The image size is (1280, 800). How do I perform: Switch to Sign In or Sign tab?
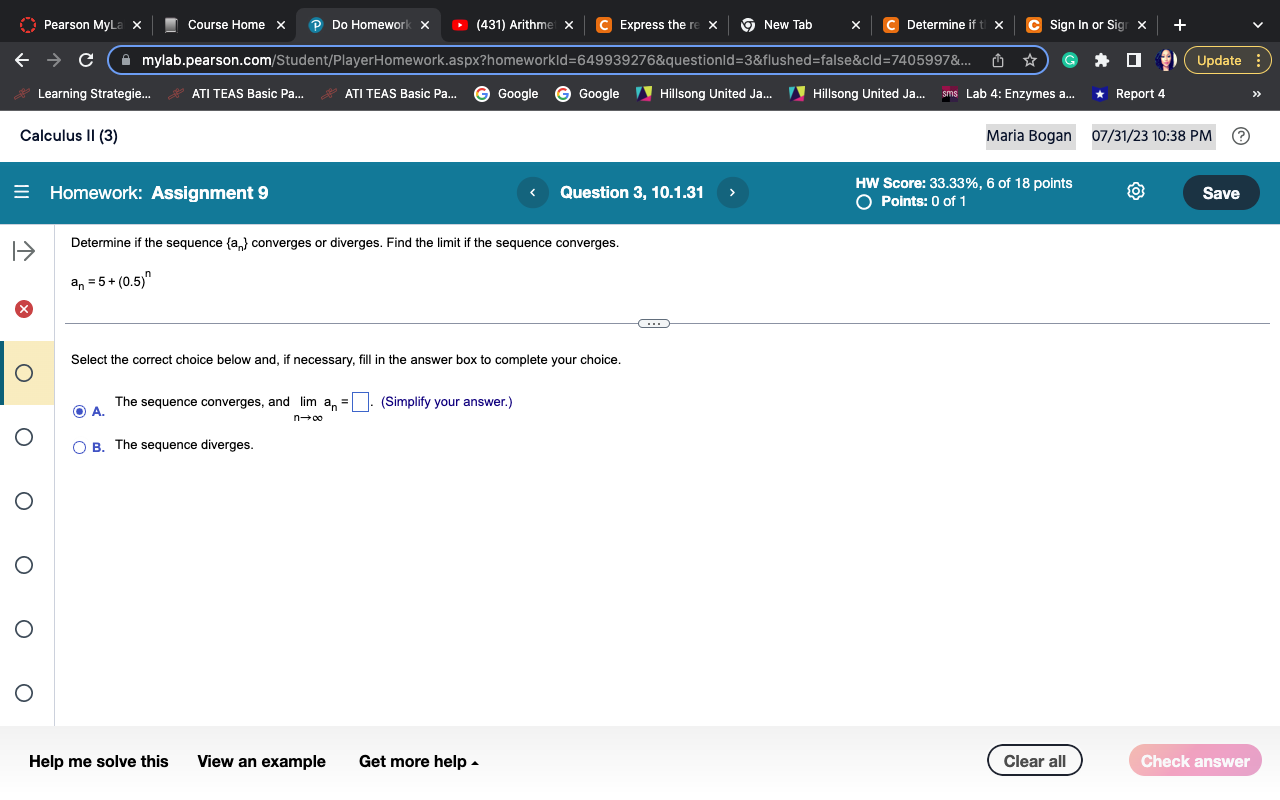[x=1085, y=25]
